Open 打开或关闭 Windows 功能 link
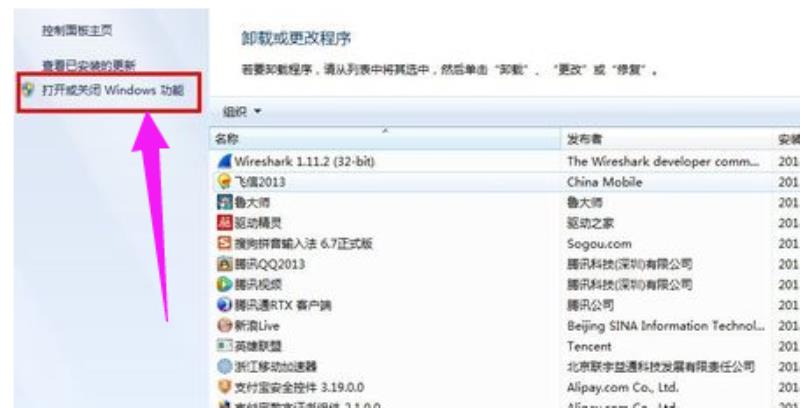Screen dimensions: 800x408 click(x=113, y=91)
